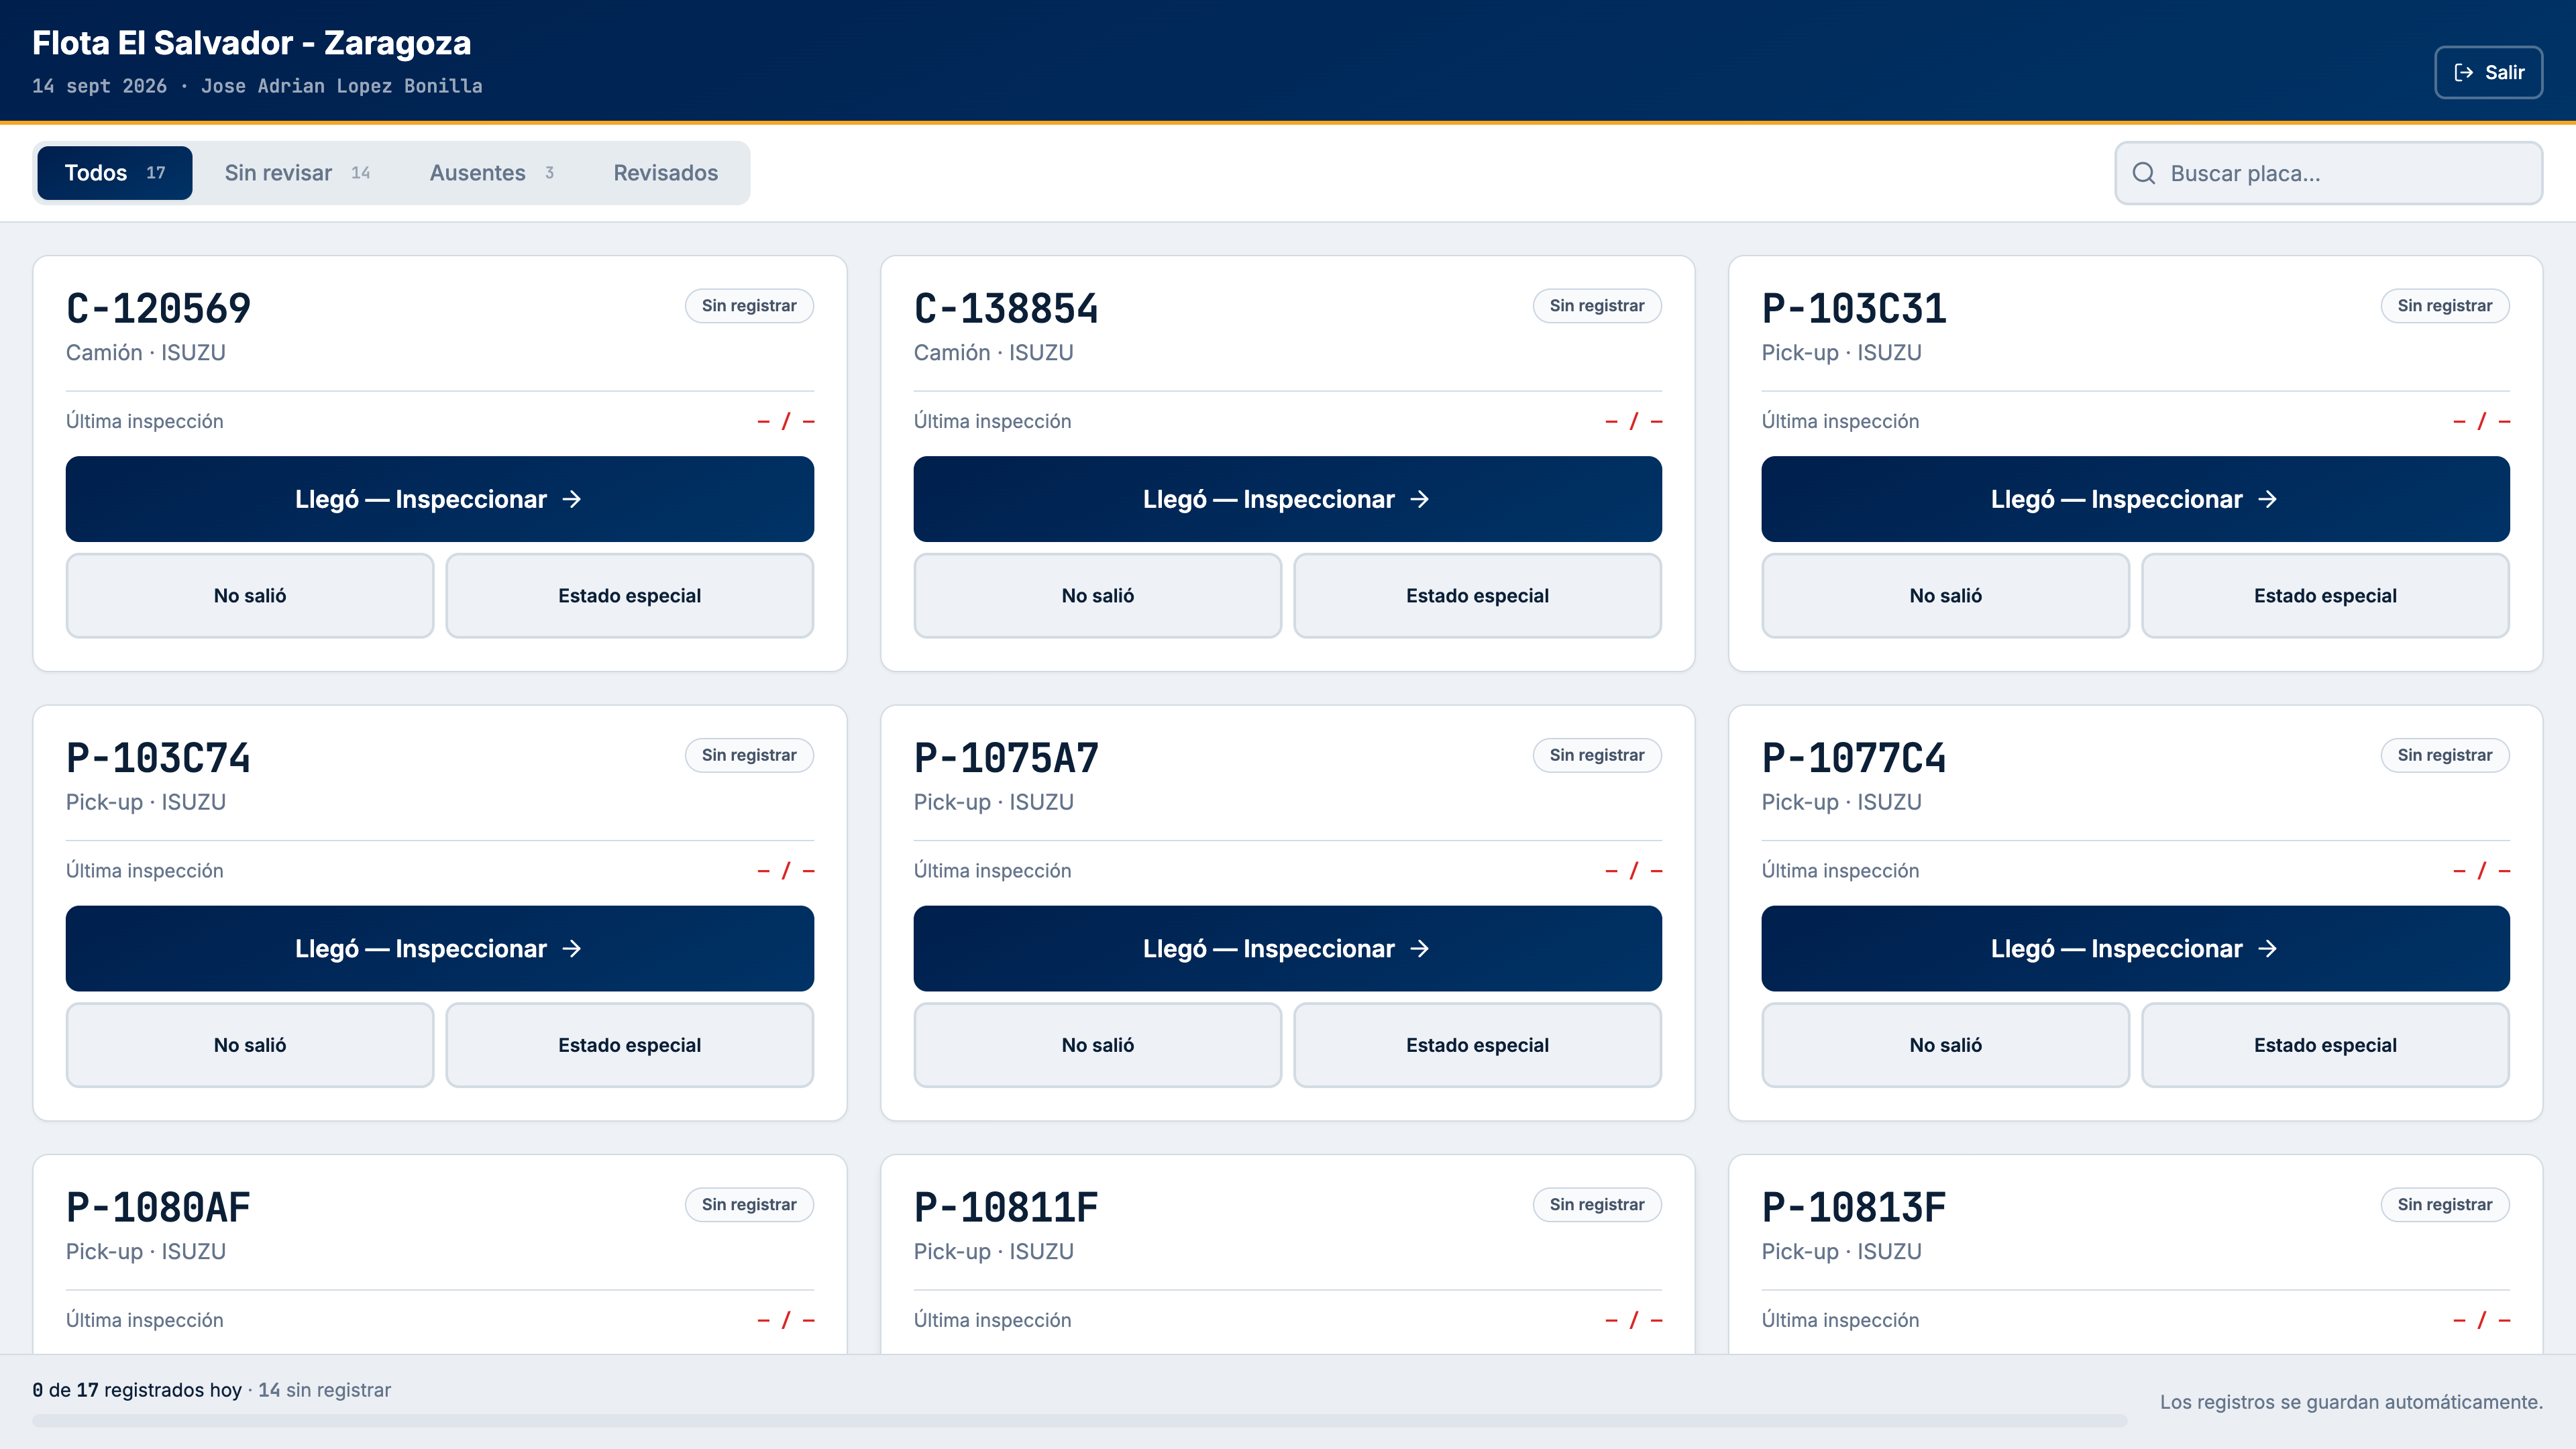Click "0 de 17 registrados hoy" status text
2576x1449 pixels.
pyautogui.click(x=137, y=1390)
